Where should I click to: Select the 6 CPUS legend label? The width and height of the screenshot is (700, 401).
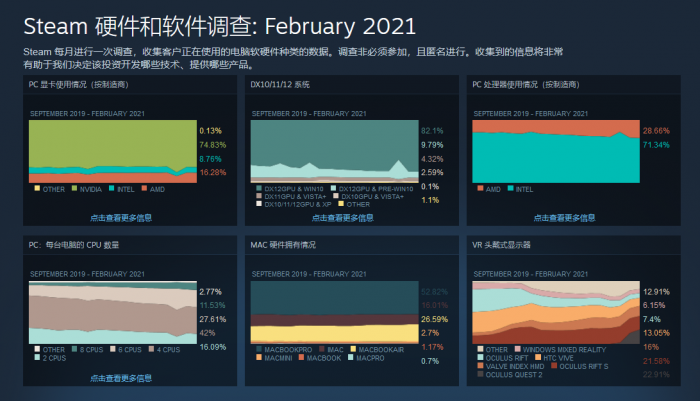[x=130, y=350]
